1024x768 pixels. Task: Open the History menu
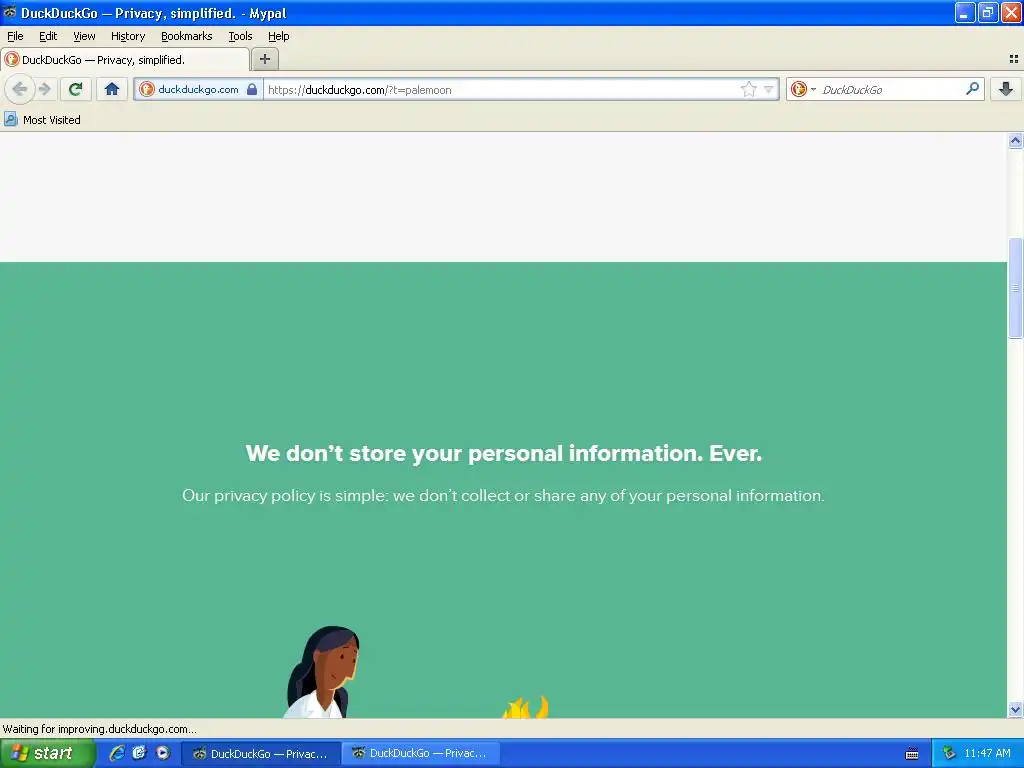[127, 36]
